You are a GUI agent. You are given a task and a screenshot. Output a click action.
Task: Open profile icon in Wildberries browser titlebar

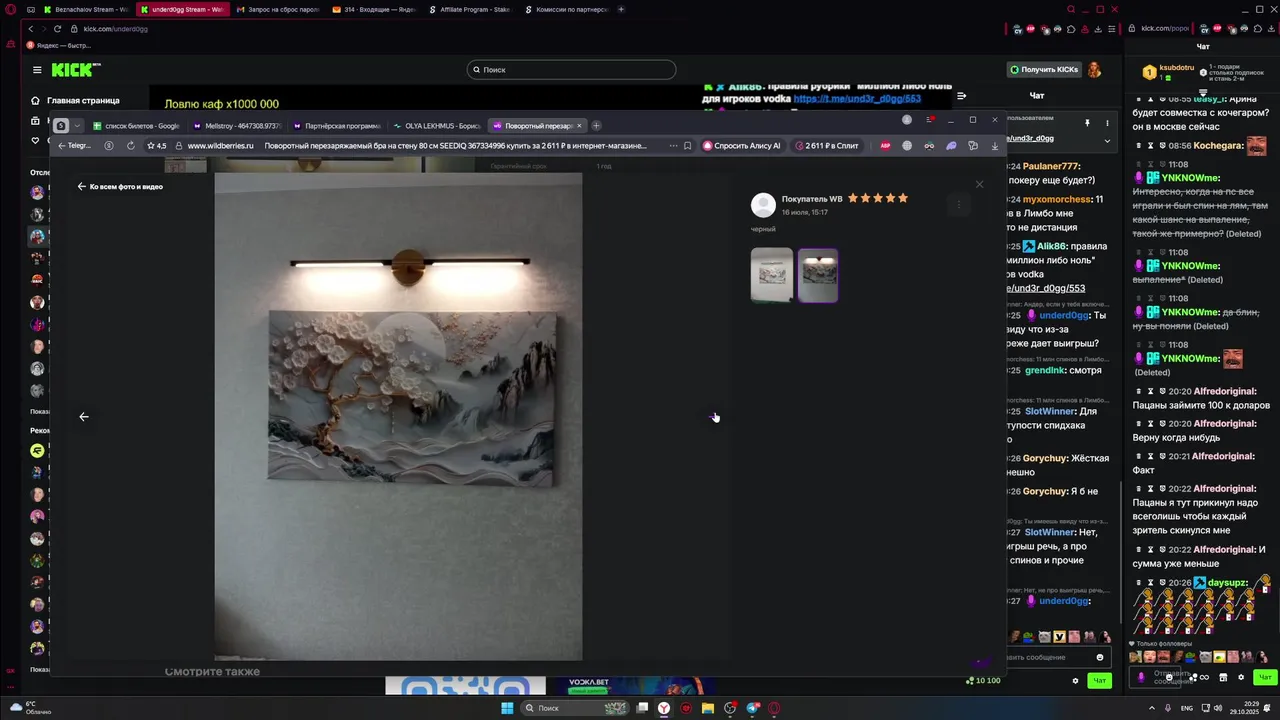[907, 120]
